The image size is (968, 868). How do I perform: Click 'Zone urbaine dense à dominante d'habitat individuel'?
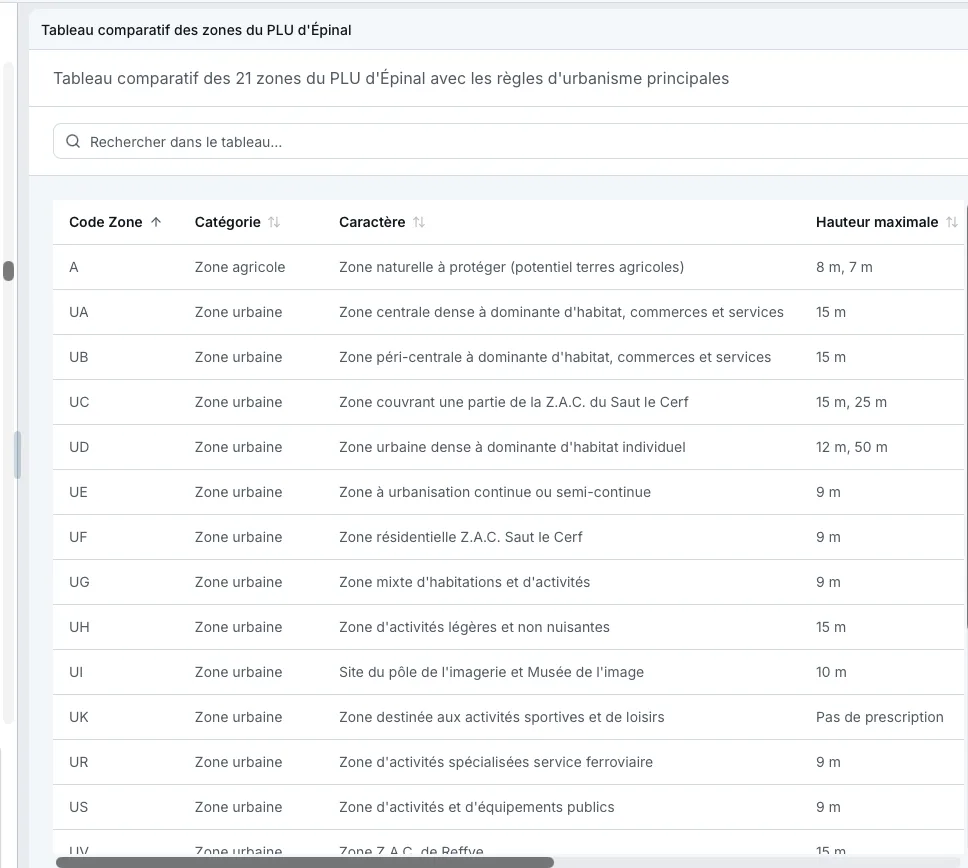point(512,448)
